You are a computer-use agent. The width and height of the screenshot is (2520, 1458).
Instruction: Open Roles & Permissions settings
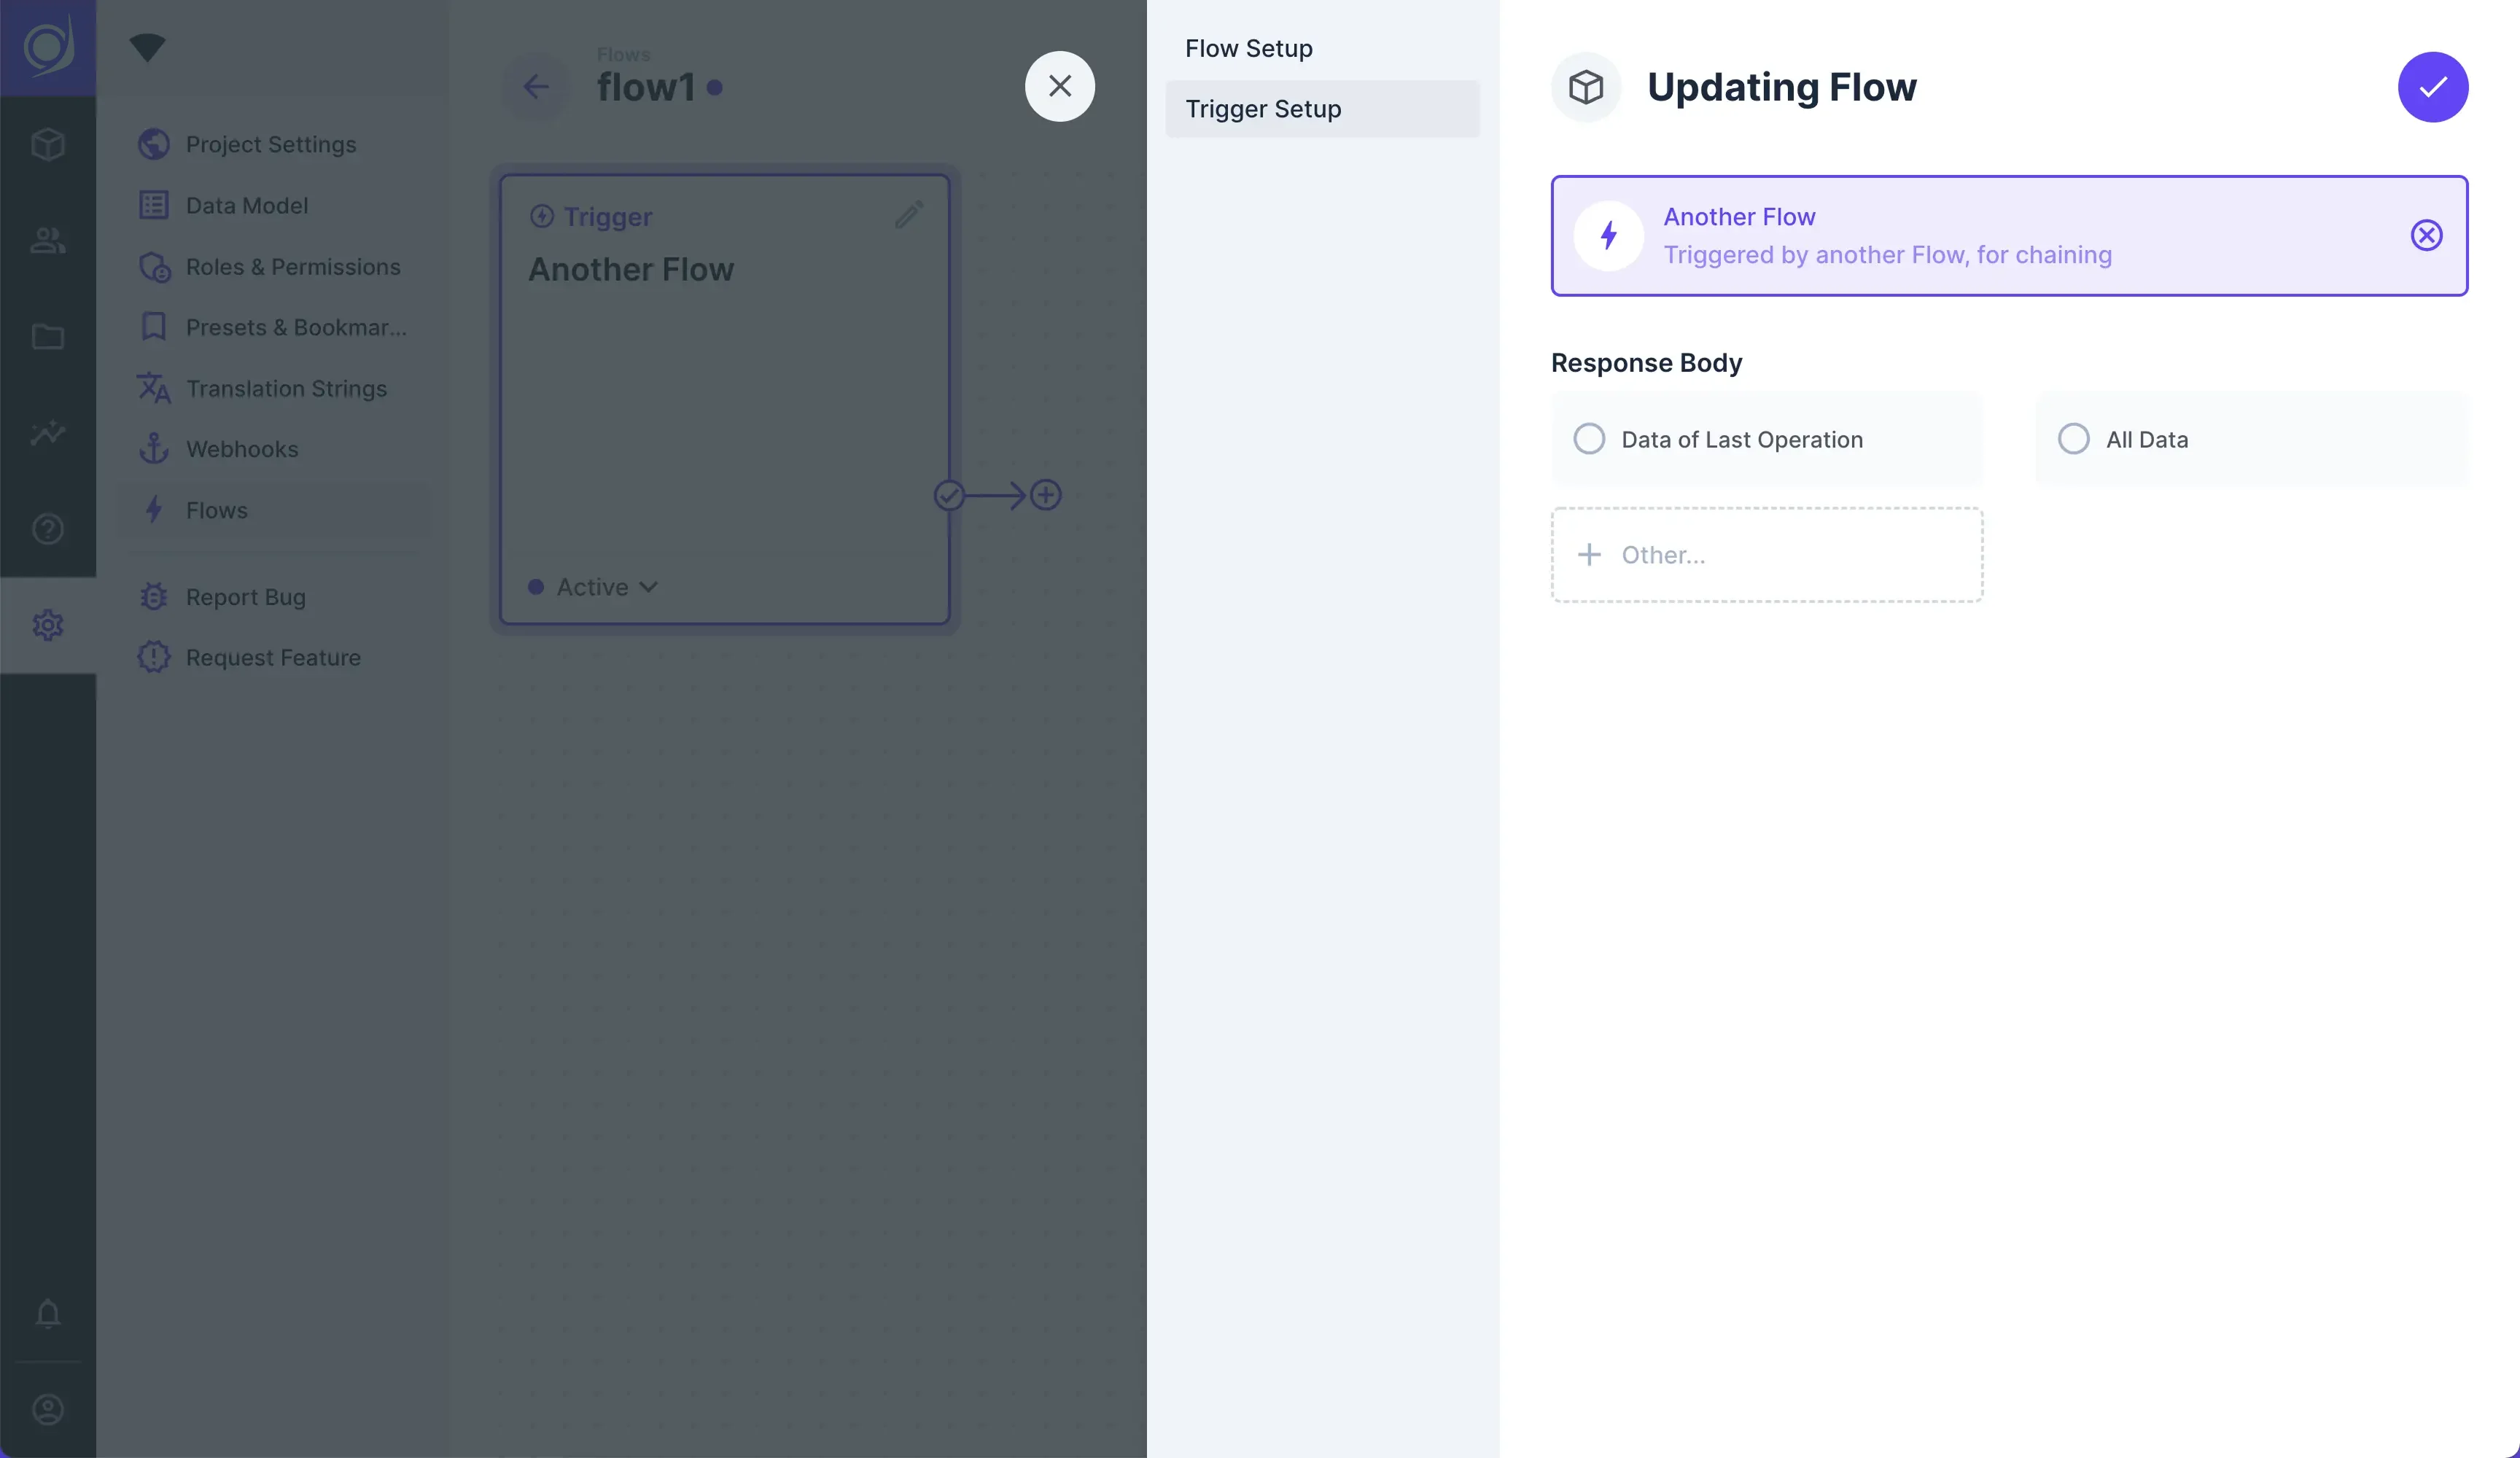coord(292,267)
